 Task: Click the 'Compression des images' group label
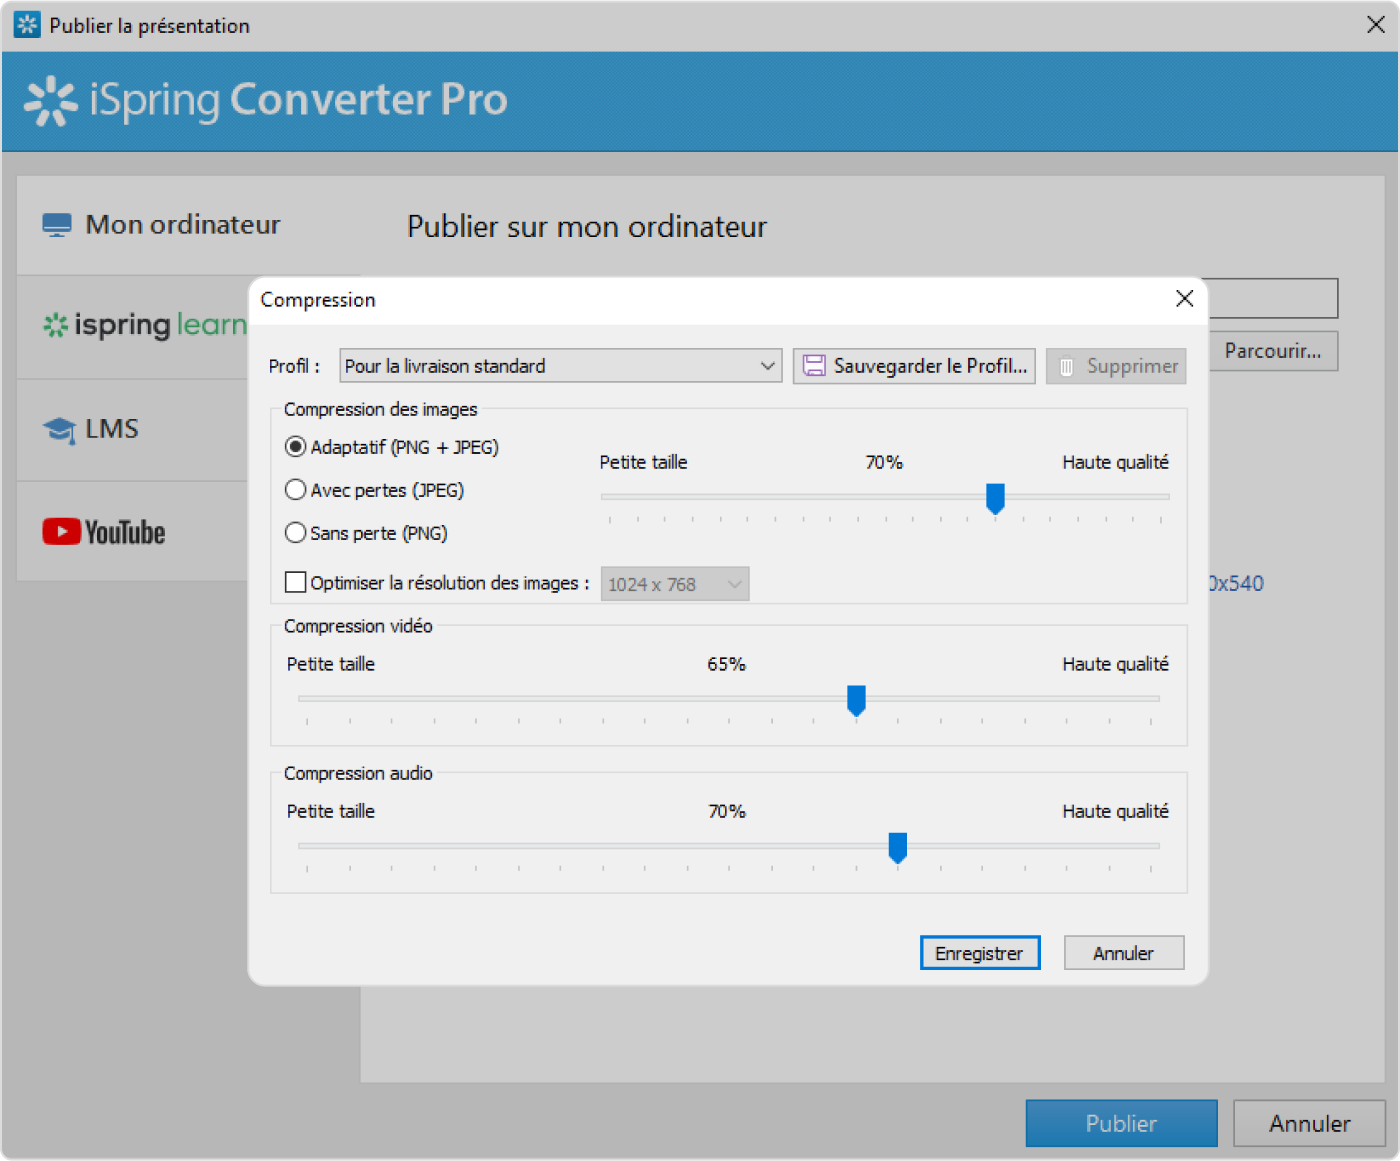381,409
